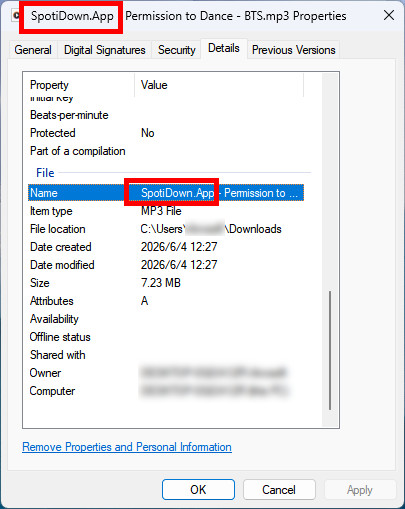Switch to the General tab

33,50
